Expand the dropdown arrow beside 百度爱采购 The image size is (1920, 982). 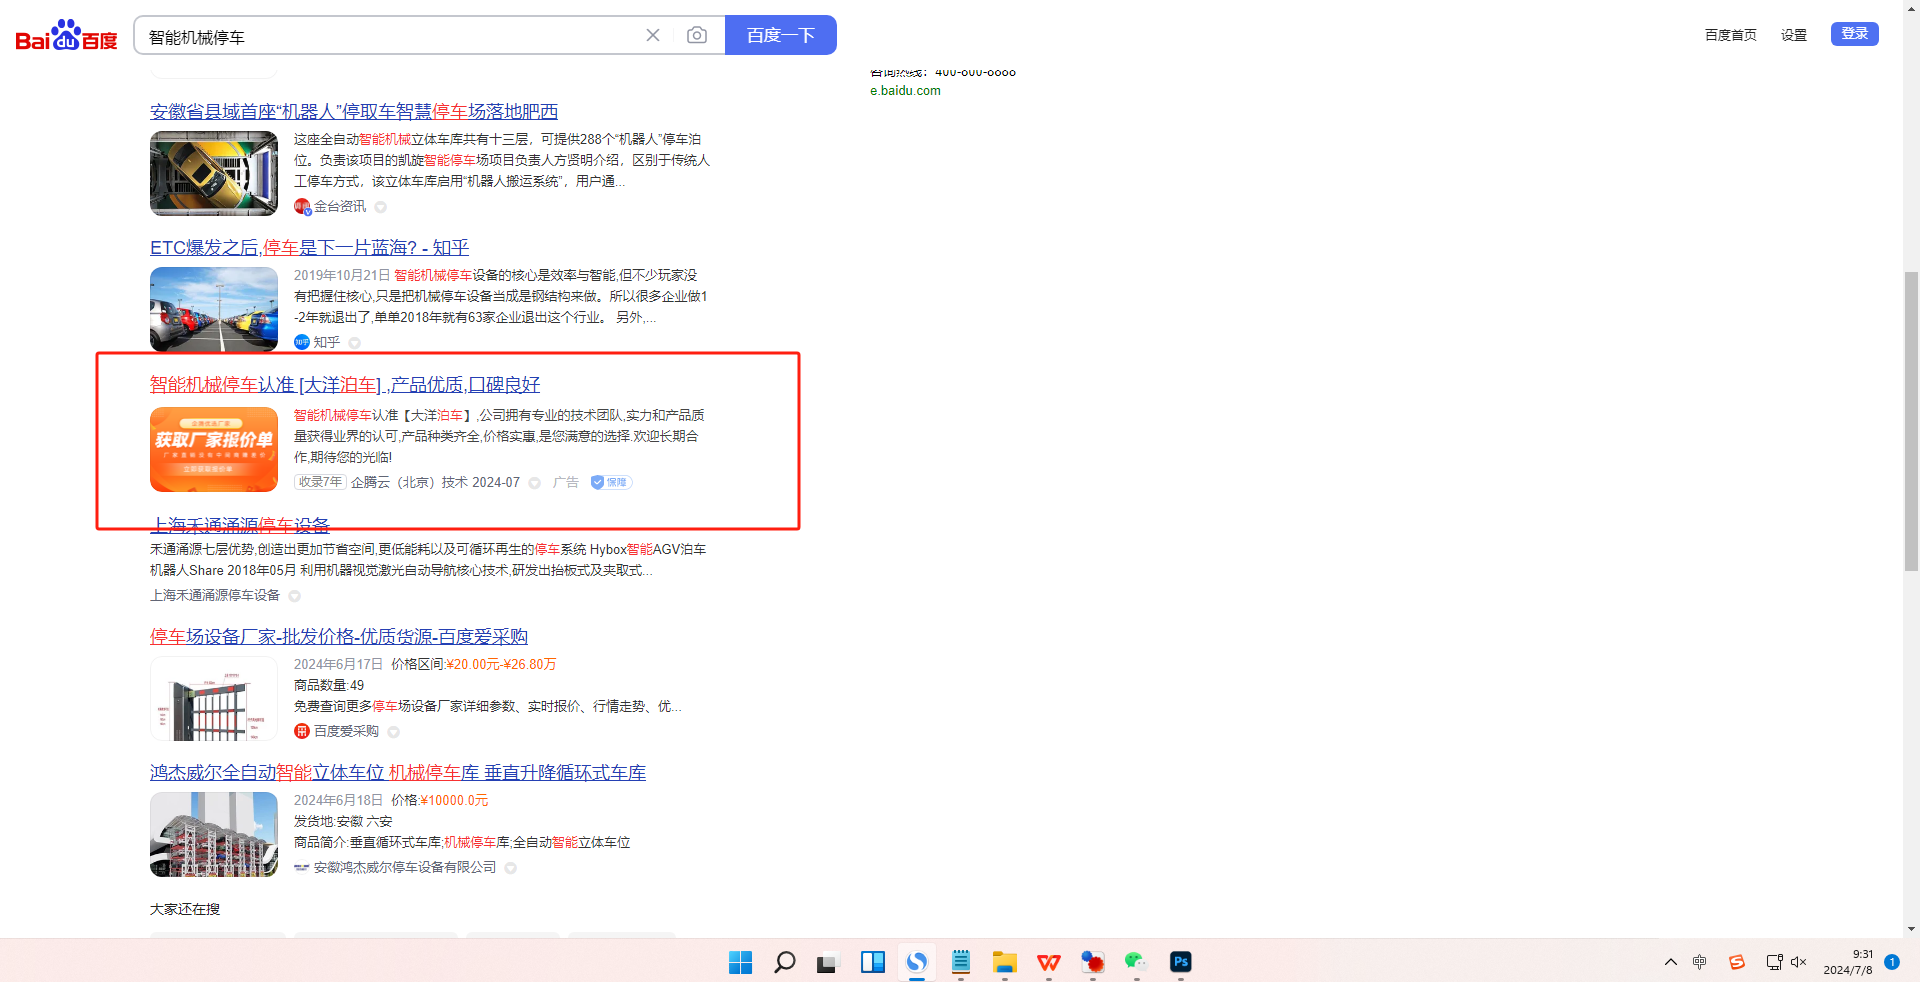point(394,732)
